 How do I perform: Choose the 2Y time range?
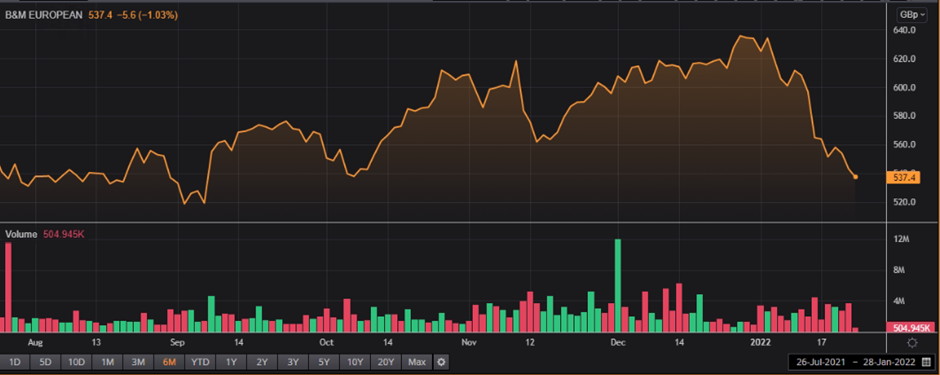[x=262, y=362]
